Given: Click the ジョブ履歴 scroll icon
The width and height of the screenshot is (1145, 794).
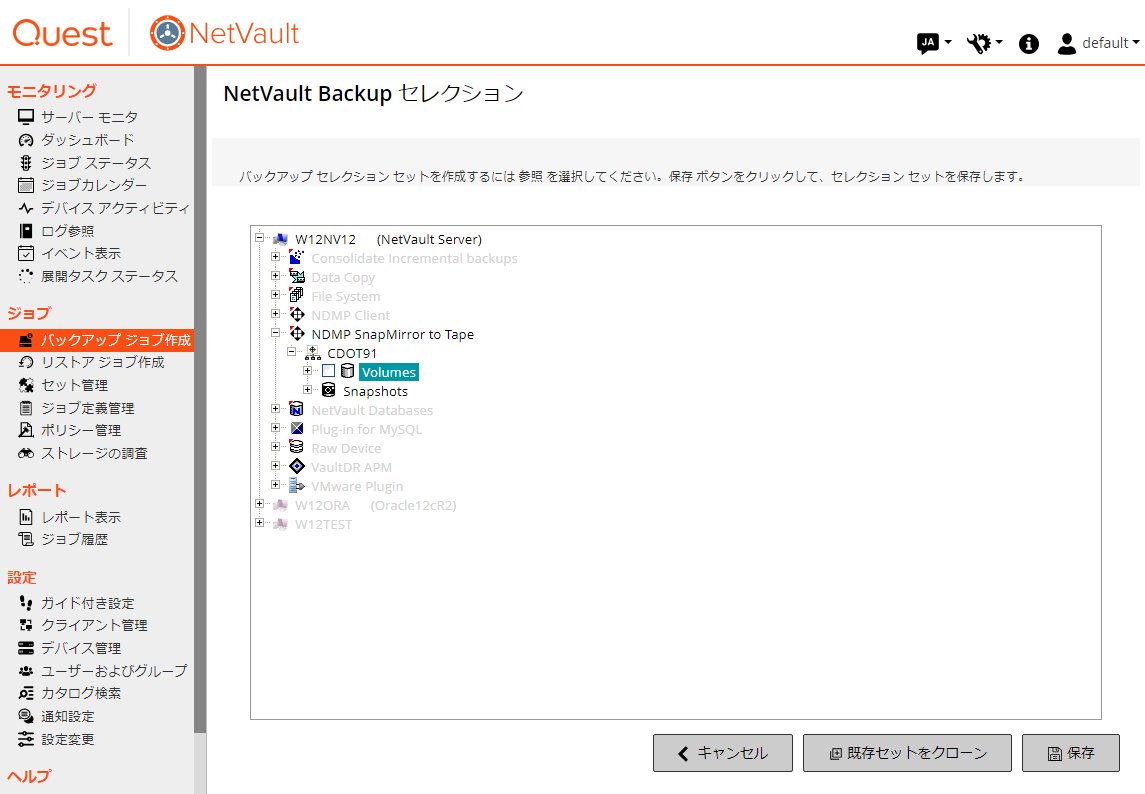Looking at the screenshot, I should [26, 539].
